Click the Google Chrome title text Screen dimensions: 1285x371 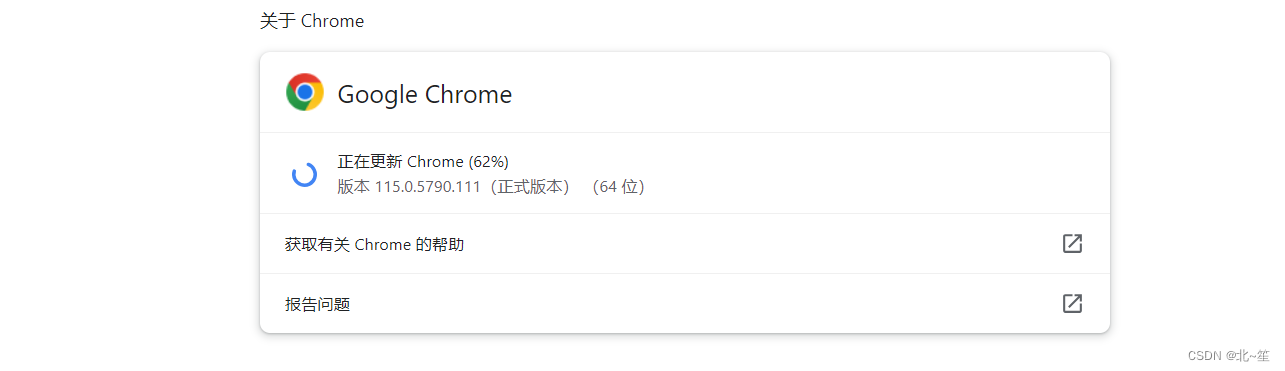point(425,94)
